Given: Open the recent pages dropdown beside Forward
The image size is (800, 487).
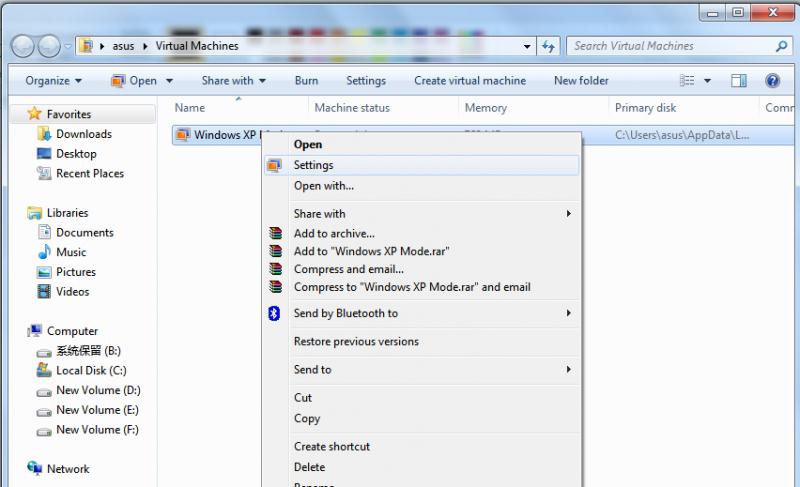Looking at the screenshot, I should tap(68, 46).
